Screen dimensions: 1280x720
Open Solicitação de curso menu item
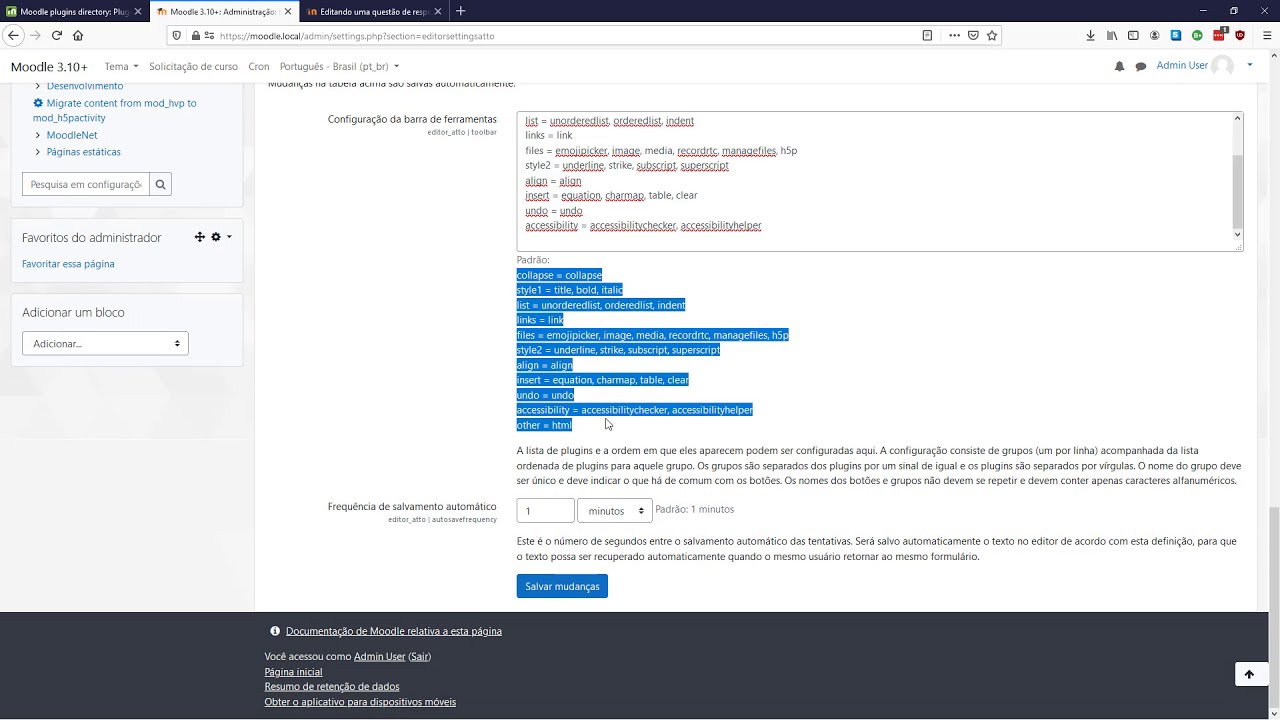tap(193, 66)
